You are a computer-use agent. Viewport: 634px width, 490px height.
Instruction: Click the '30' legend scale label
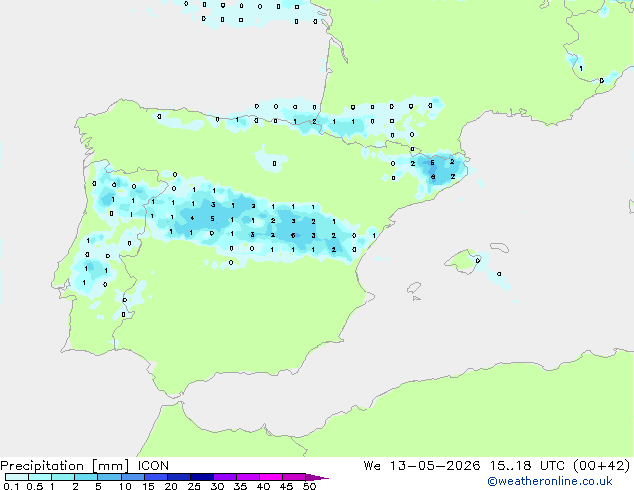tap(217, 486)
